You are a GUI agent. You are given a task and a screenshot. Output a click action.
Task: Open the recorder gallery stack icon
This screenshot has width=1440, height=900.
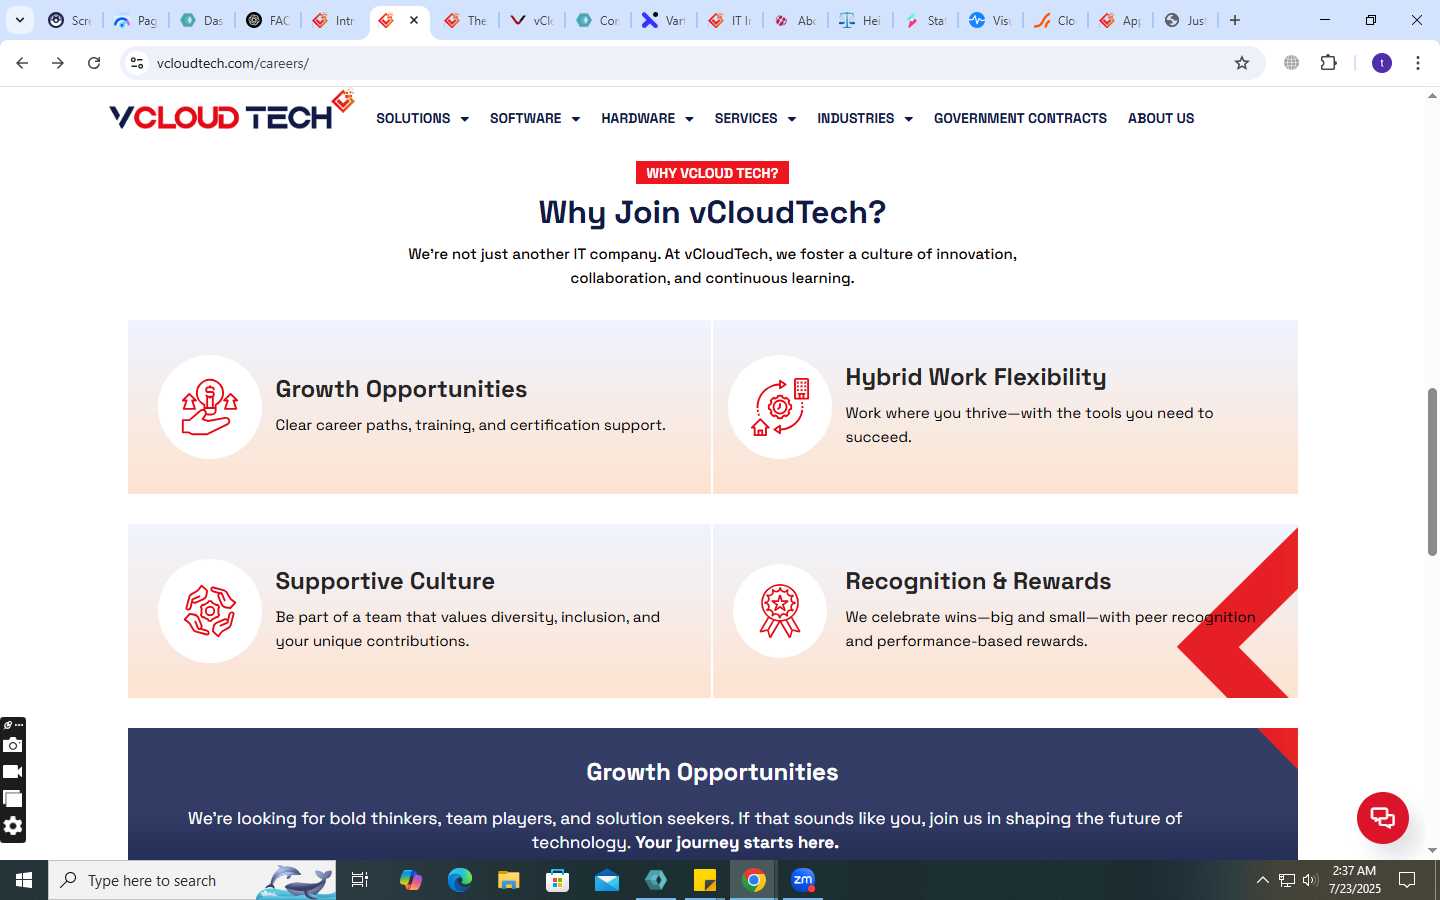pyautogui.click(x=12, y=799)
